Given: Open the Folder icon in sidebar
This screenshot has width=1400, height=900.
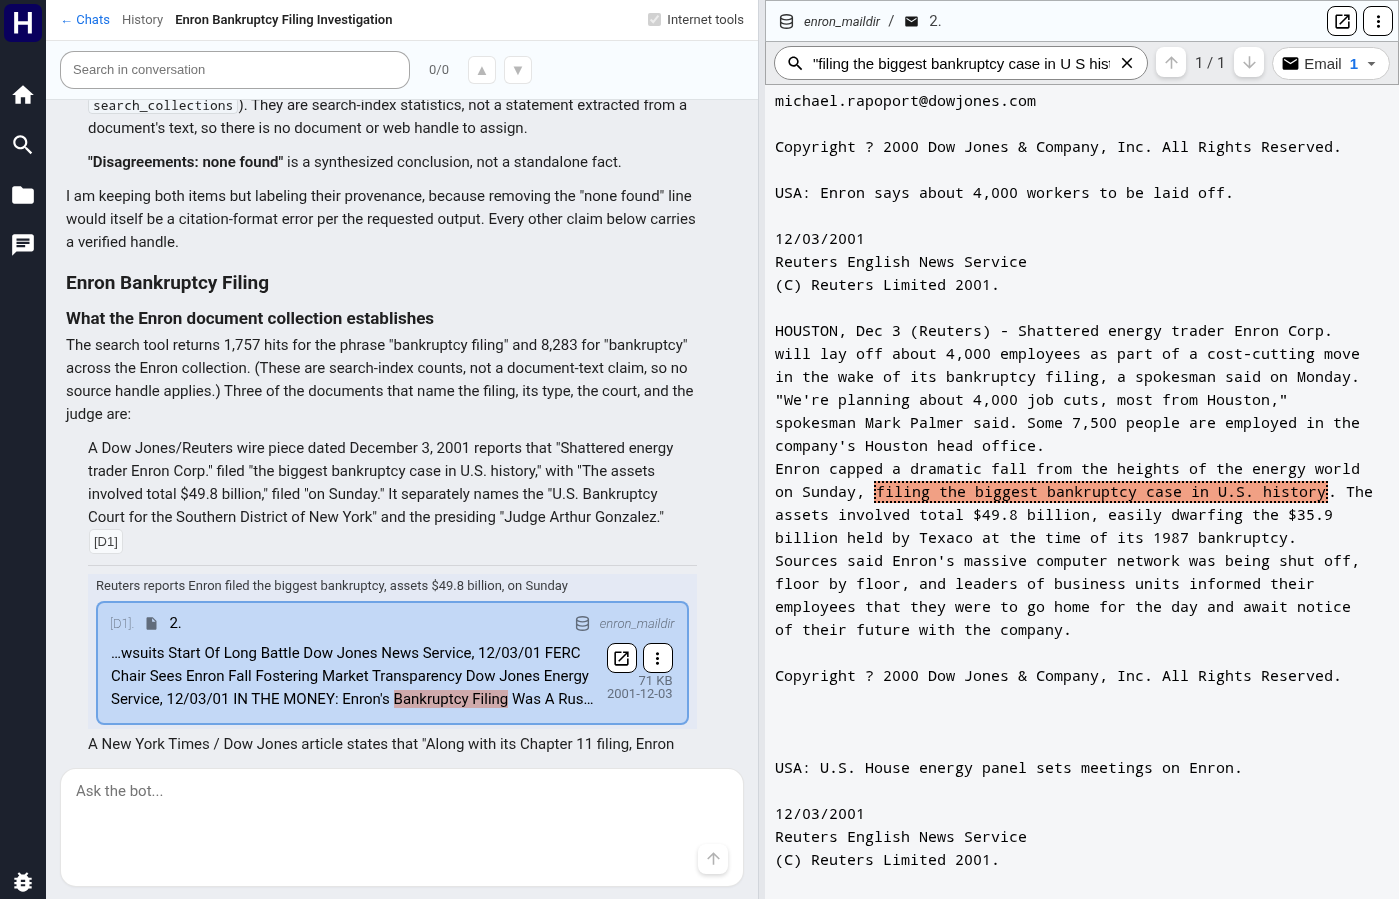Looking at the screenshot, I should pyautogui.click(x=23, y=195).
